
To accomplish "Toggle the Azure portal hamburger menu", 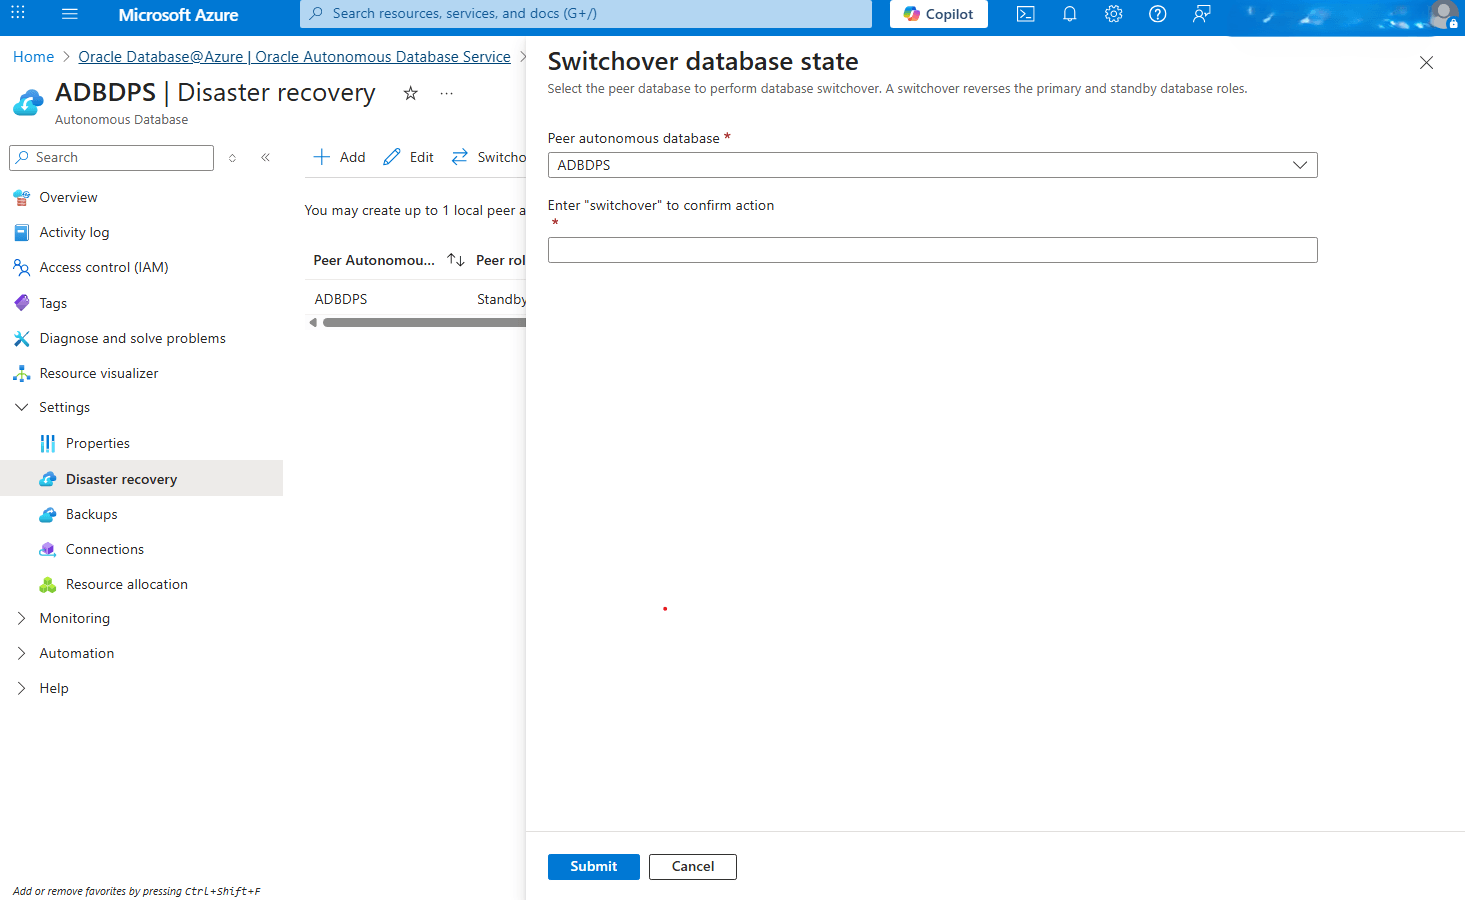I will (69, 14).
